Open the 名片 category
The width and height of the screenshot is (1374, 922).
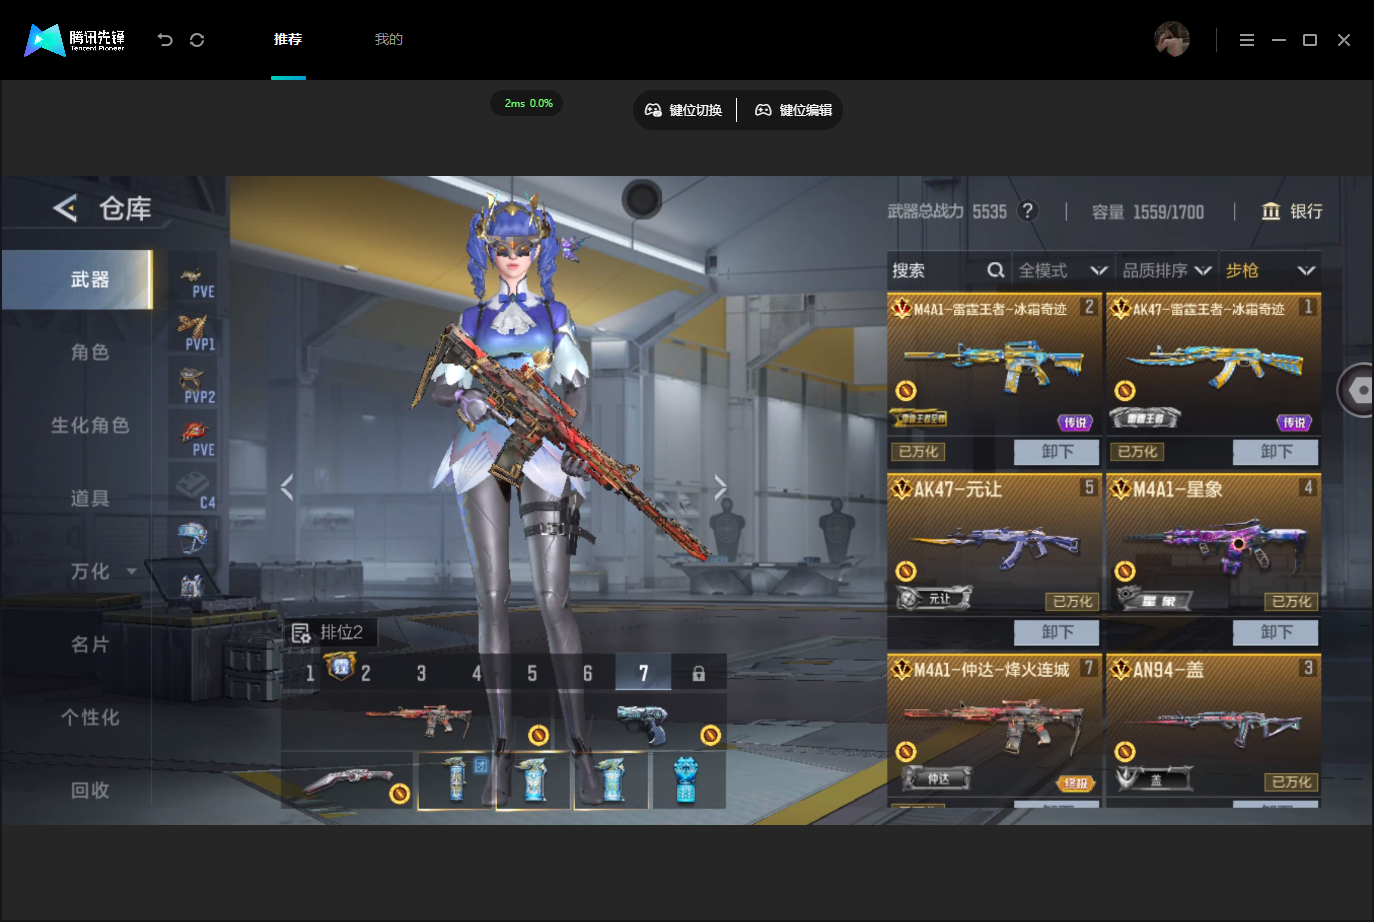90,644
